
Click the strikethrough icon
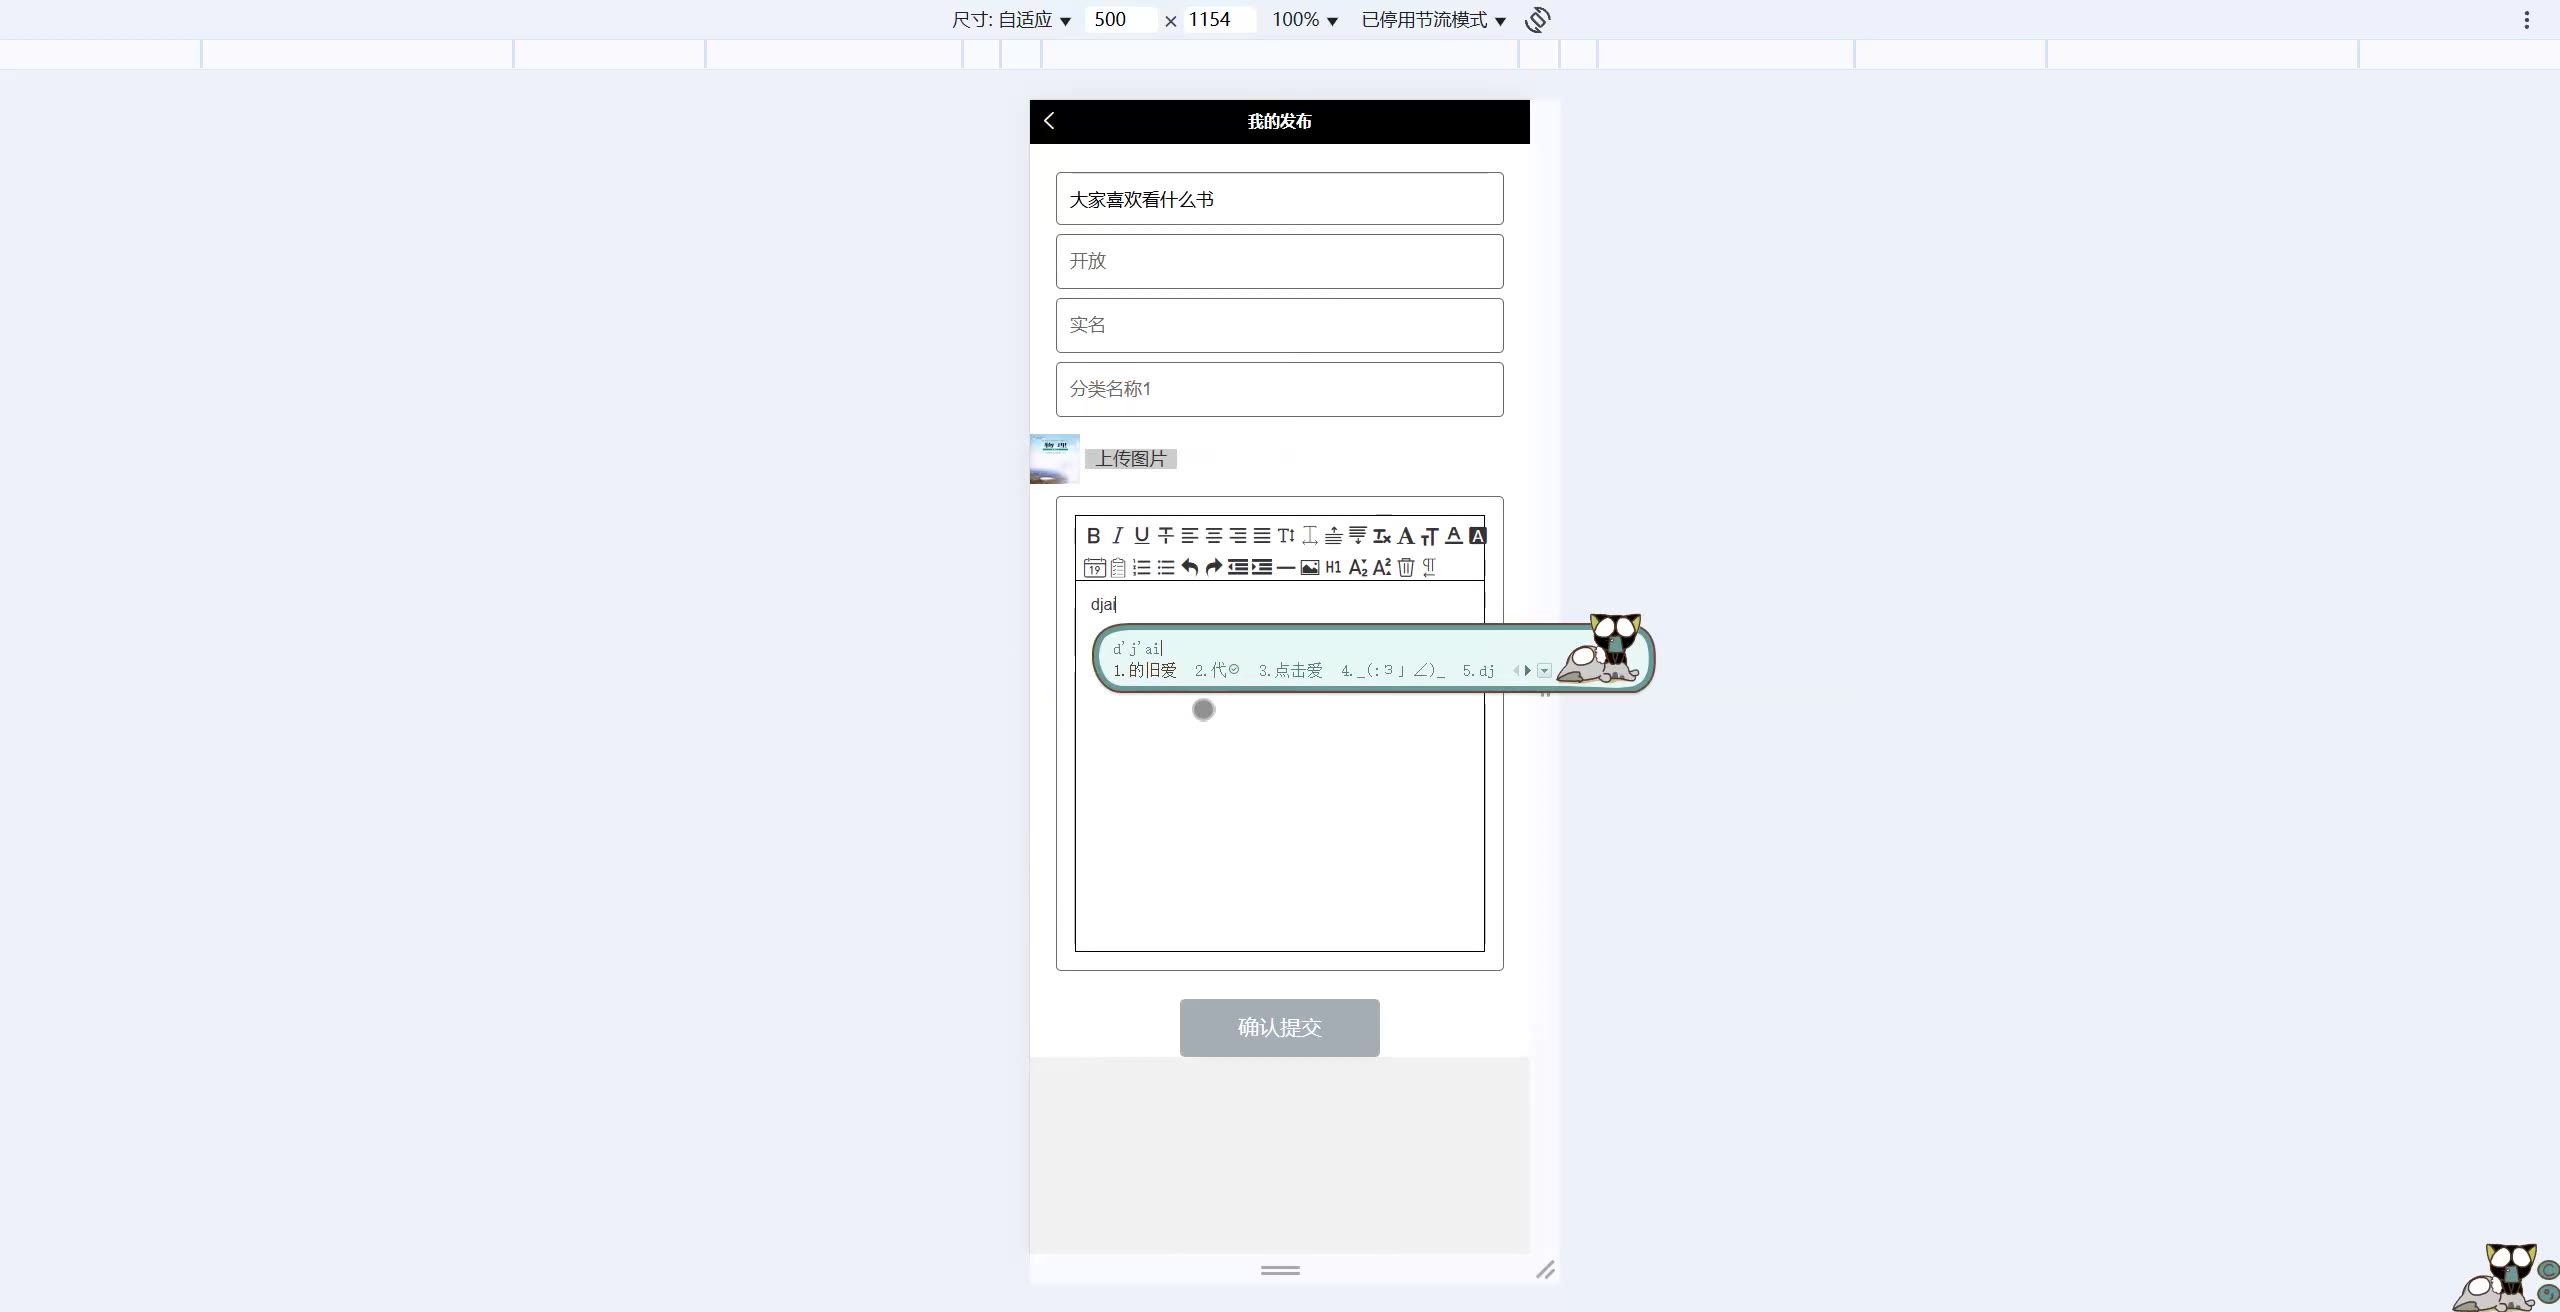[1166, 536]
